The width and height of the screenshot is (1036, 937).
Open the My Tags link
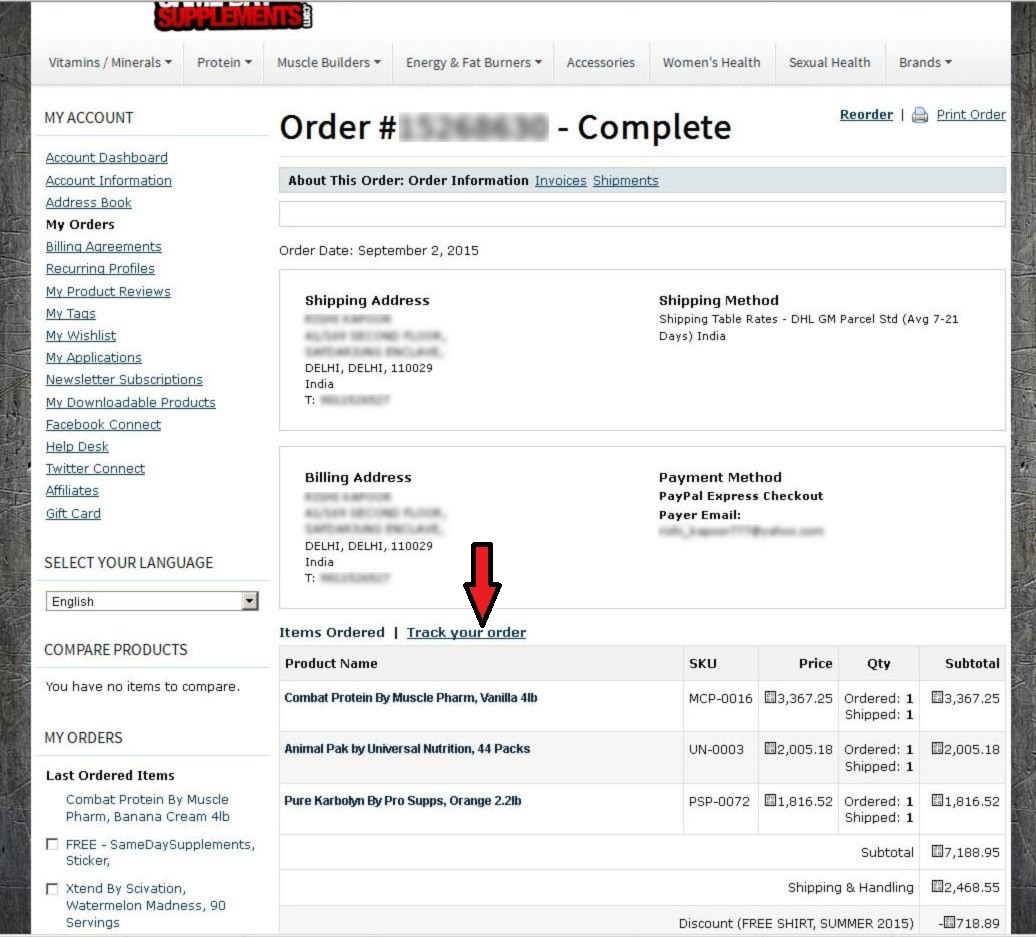pyautogui.click(x=71, y=313)
